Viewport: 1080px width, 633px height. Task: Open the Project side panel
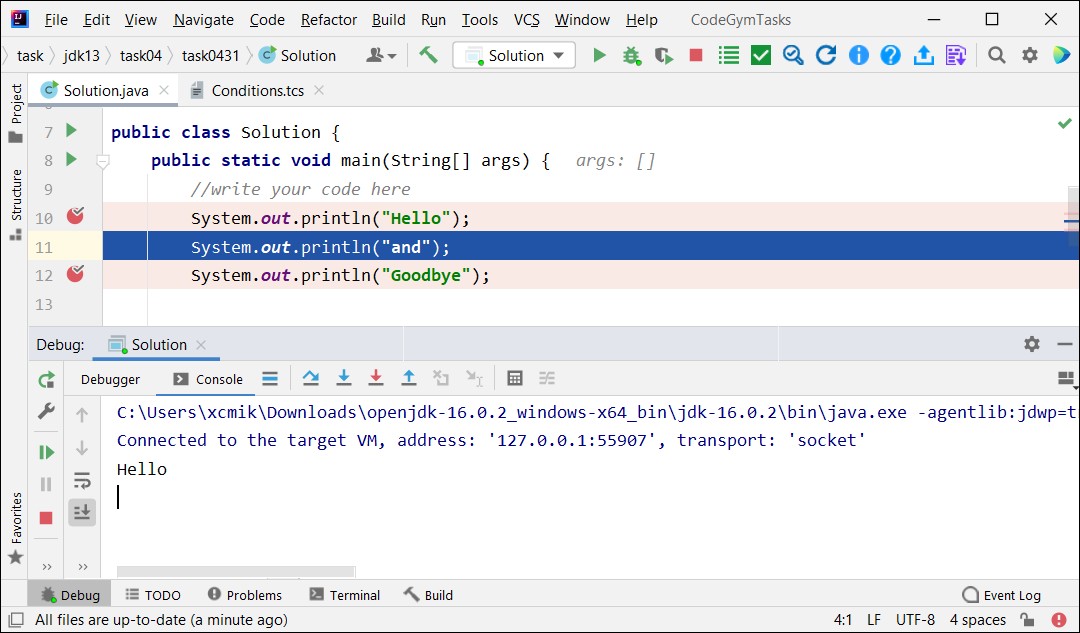15,112
